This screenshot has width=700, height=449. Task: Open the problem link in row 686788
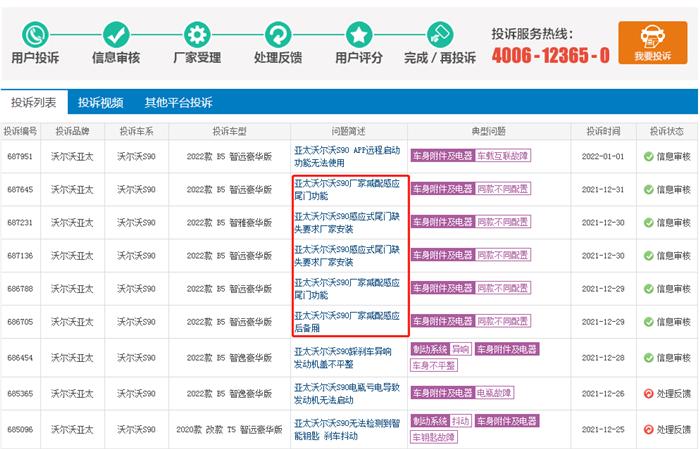347,289
